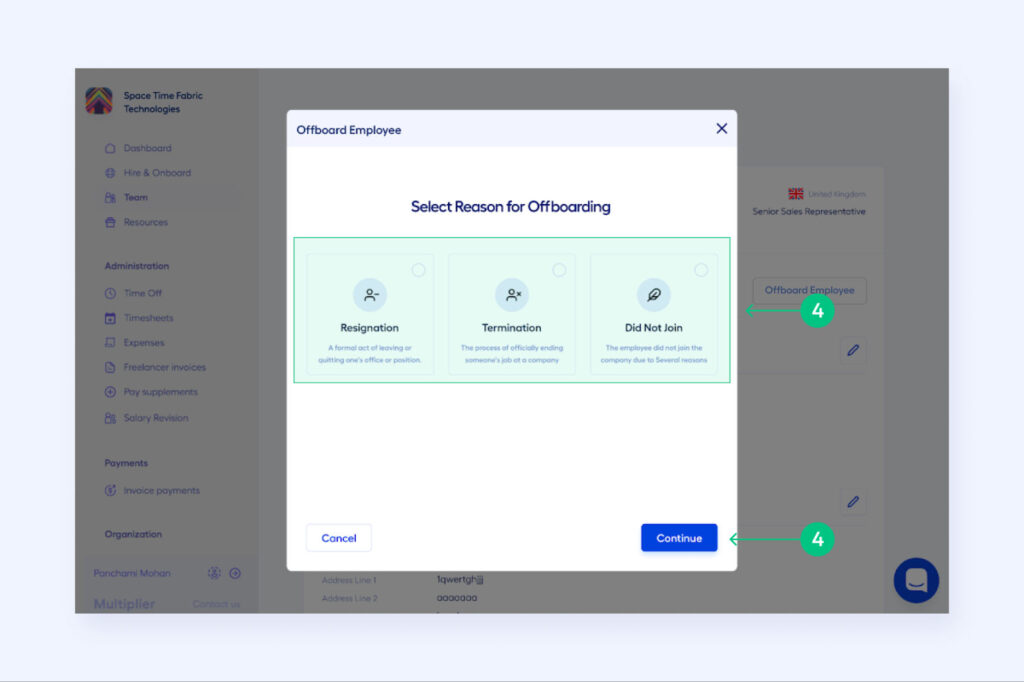Pick Did Not Join as the reason

[x=654, y=310]
